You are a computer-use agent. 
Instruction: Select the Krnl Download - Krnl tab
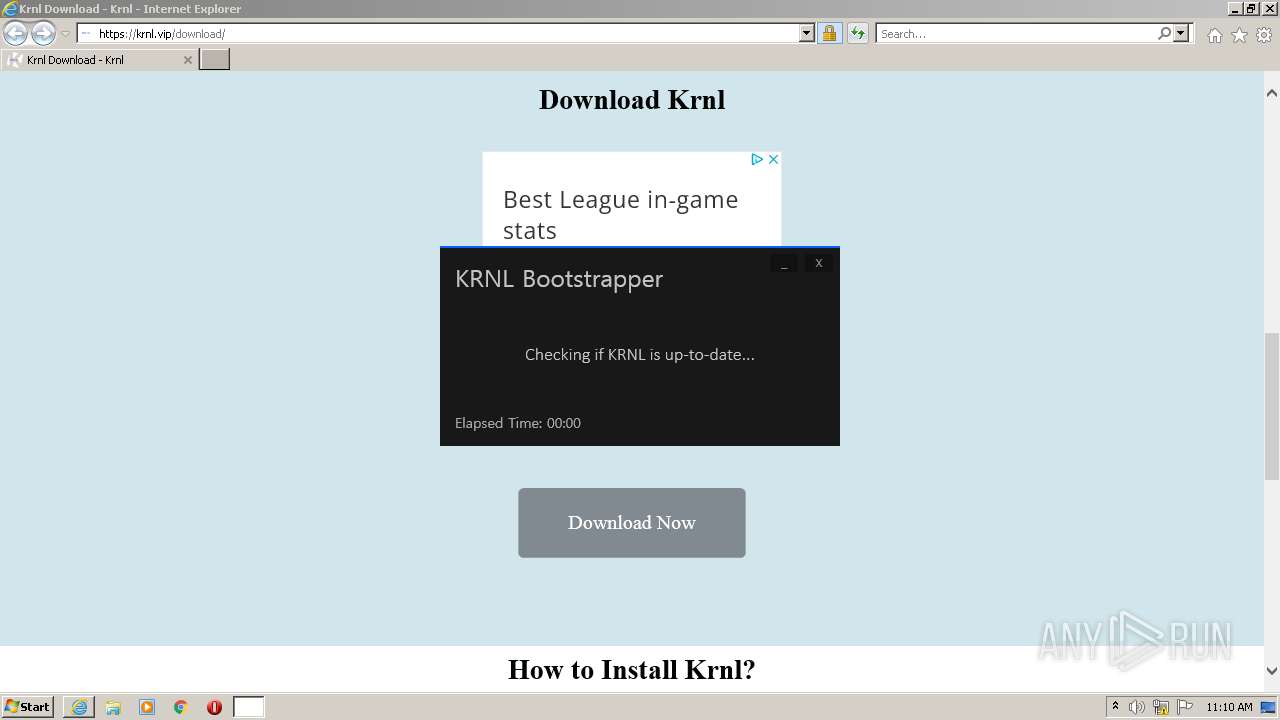[x=99, y=60]
